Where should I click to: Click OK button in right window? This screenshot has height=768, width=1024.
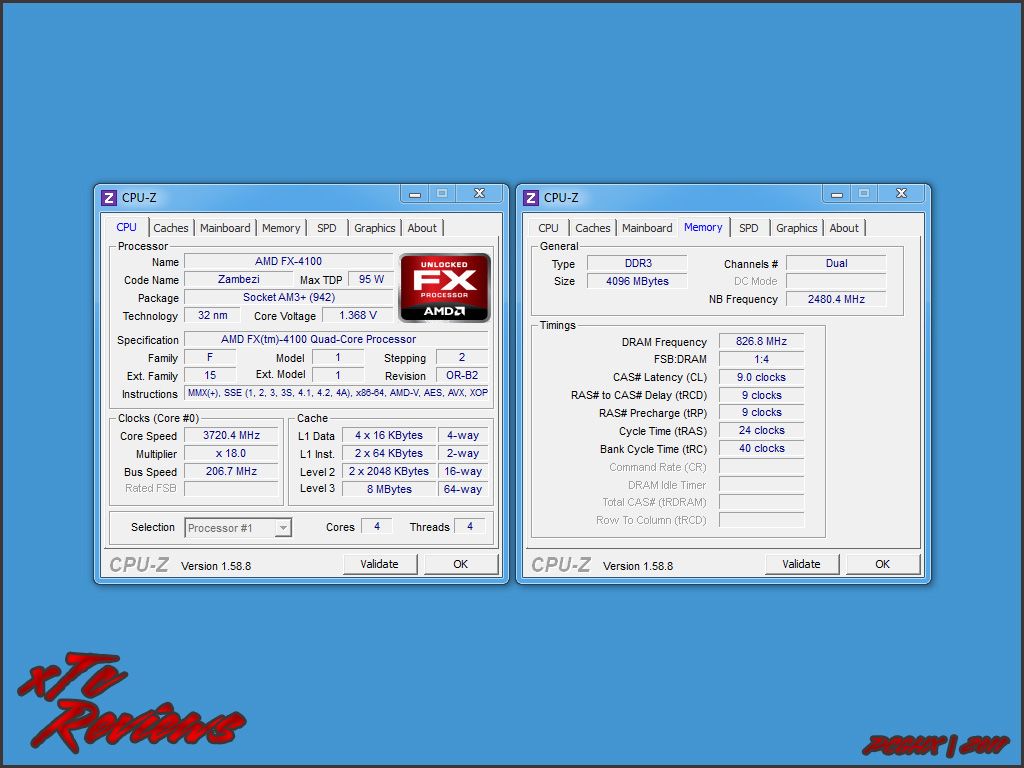click(883, 564)
